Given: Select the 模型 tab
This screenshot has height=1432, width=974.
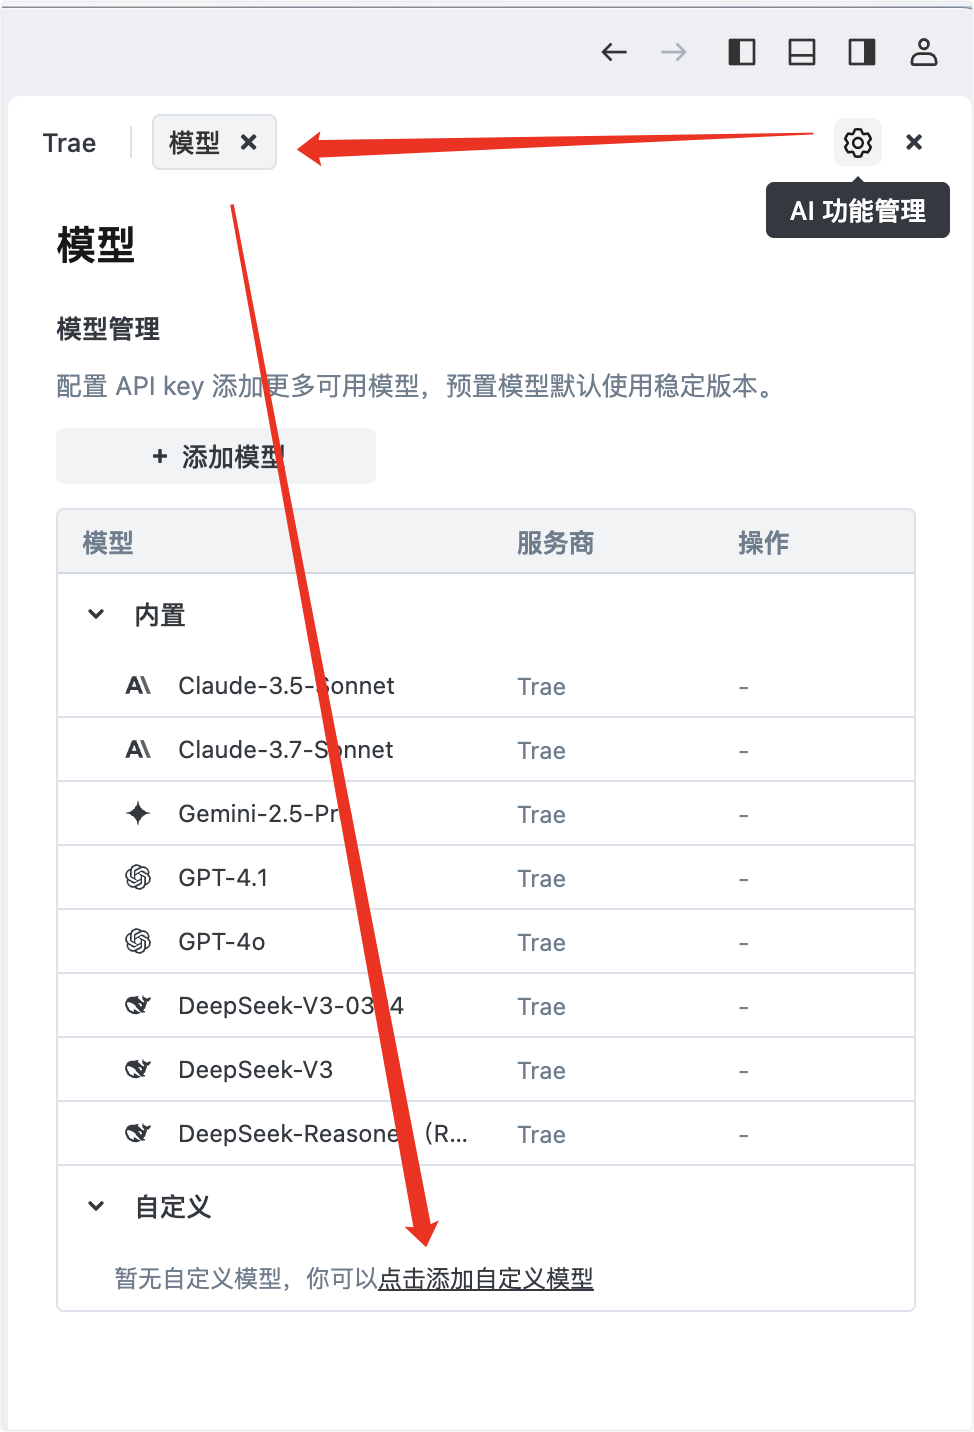Looking at the screenshot, I should coord(195,142).
